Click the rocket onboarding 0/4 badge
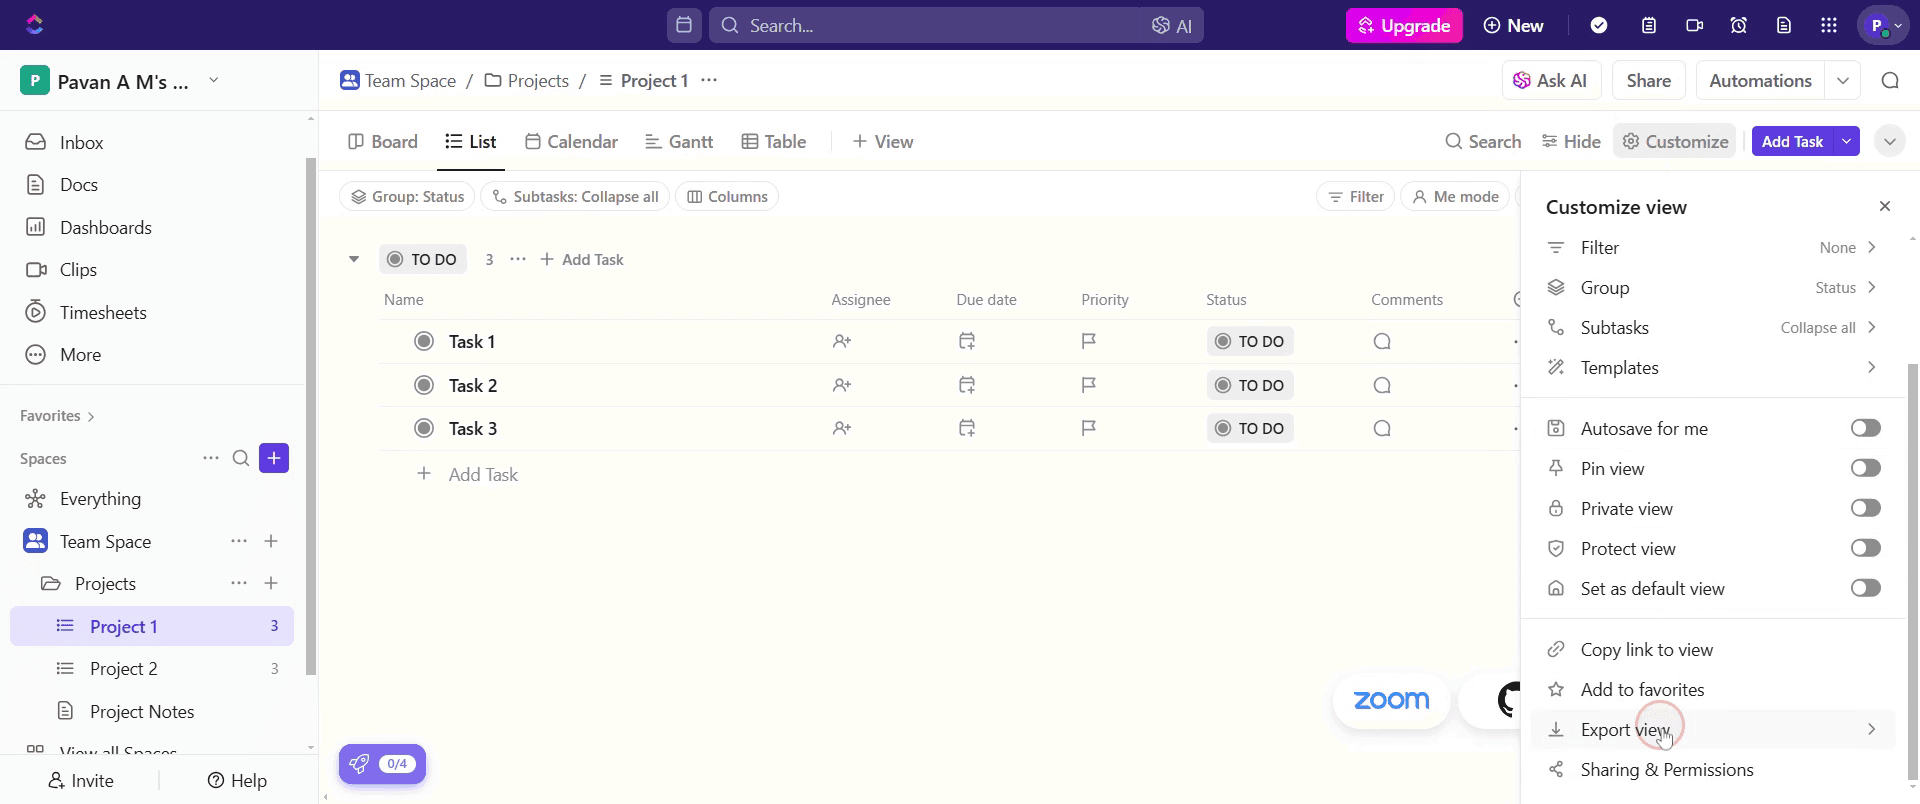 click(382, 764)
